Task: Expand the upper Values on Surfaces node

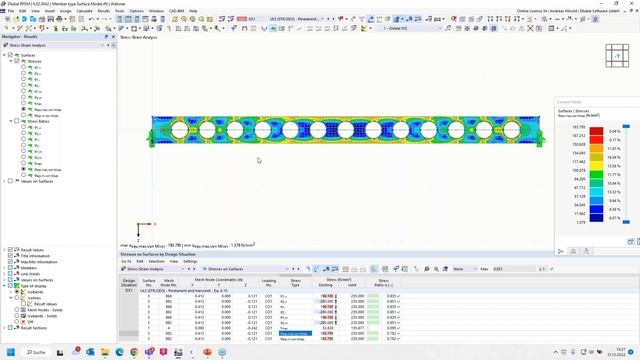Action: click(x=4, y=181)
